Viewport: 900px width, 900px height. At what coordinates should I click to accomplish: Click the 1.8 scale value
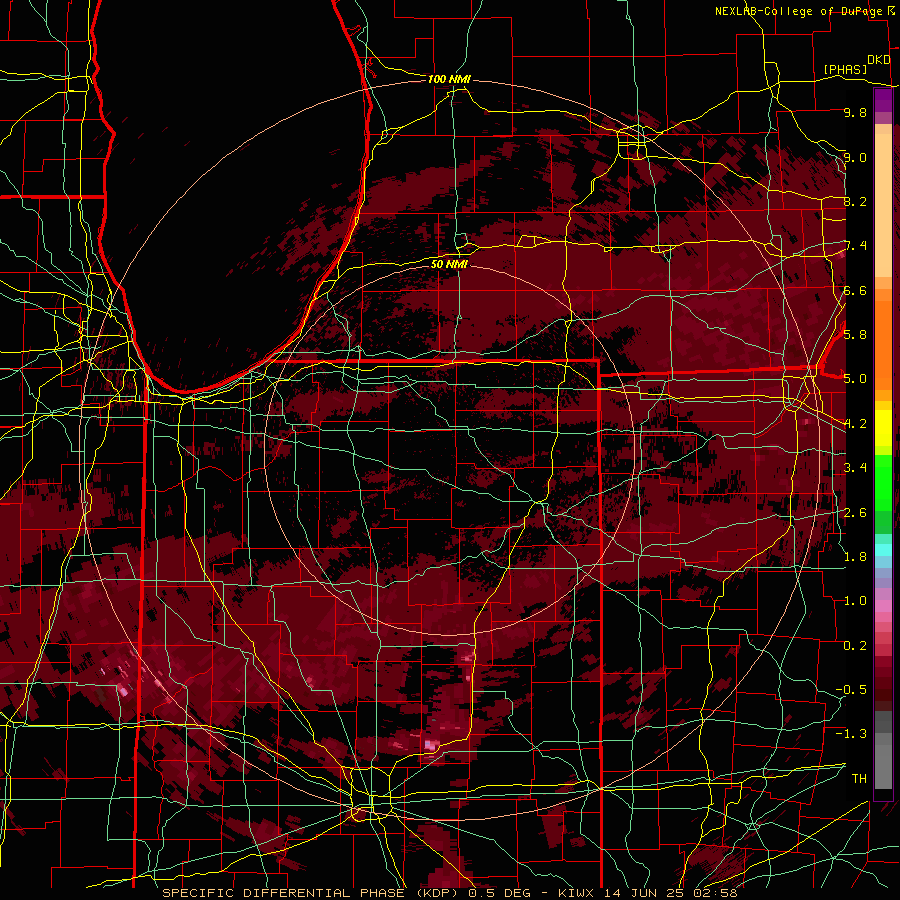click(855, 557)
